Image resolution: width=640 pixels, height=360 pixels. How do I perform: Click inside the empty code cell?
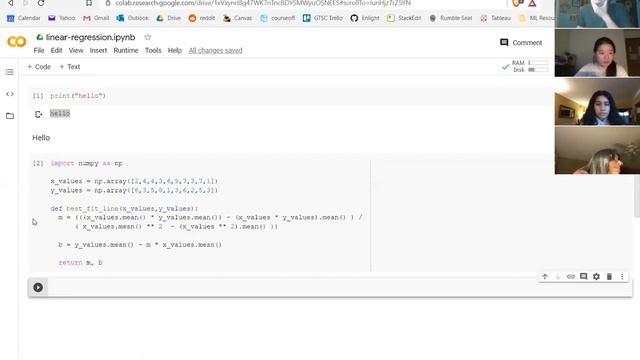click(339, 287)
